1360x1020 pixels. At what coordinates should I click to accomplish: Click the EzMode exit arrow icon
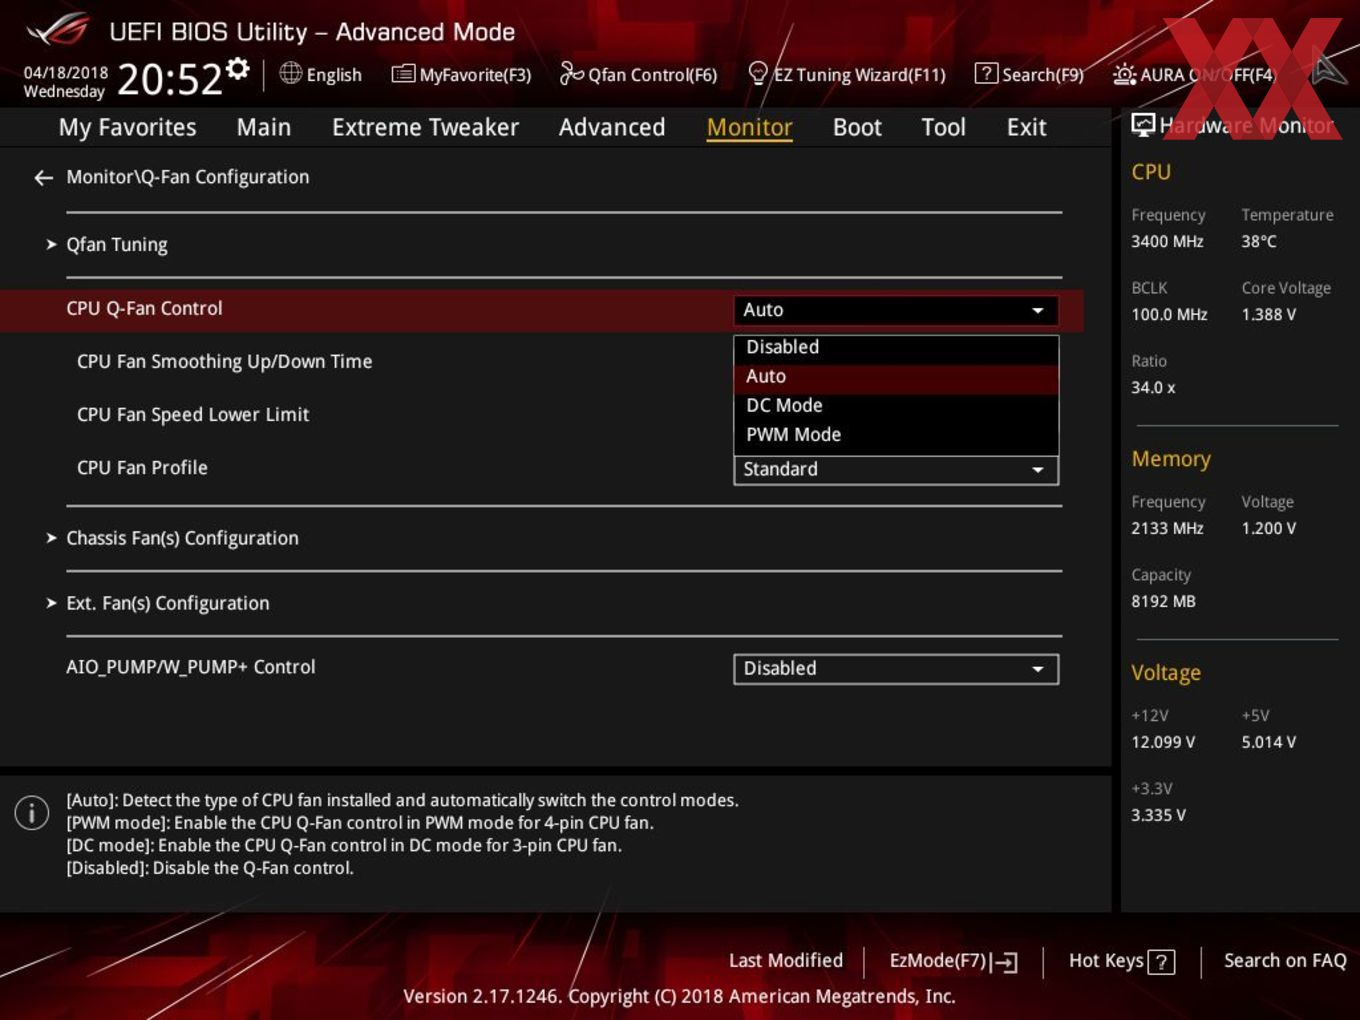(x=1005, y=962)
